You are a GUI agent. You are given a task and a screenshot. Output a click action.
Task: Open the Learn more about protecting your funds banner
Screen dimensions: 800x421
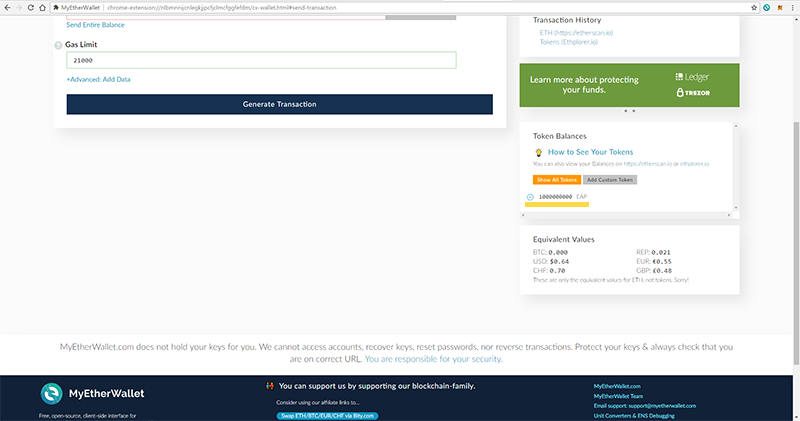click(629, 85)
